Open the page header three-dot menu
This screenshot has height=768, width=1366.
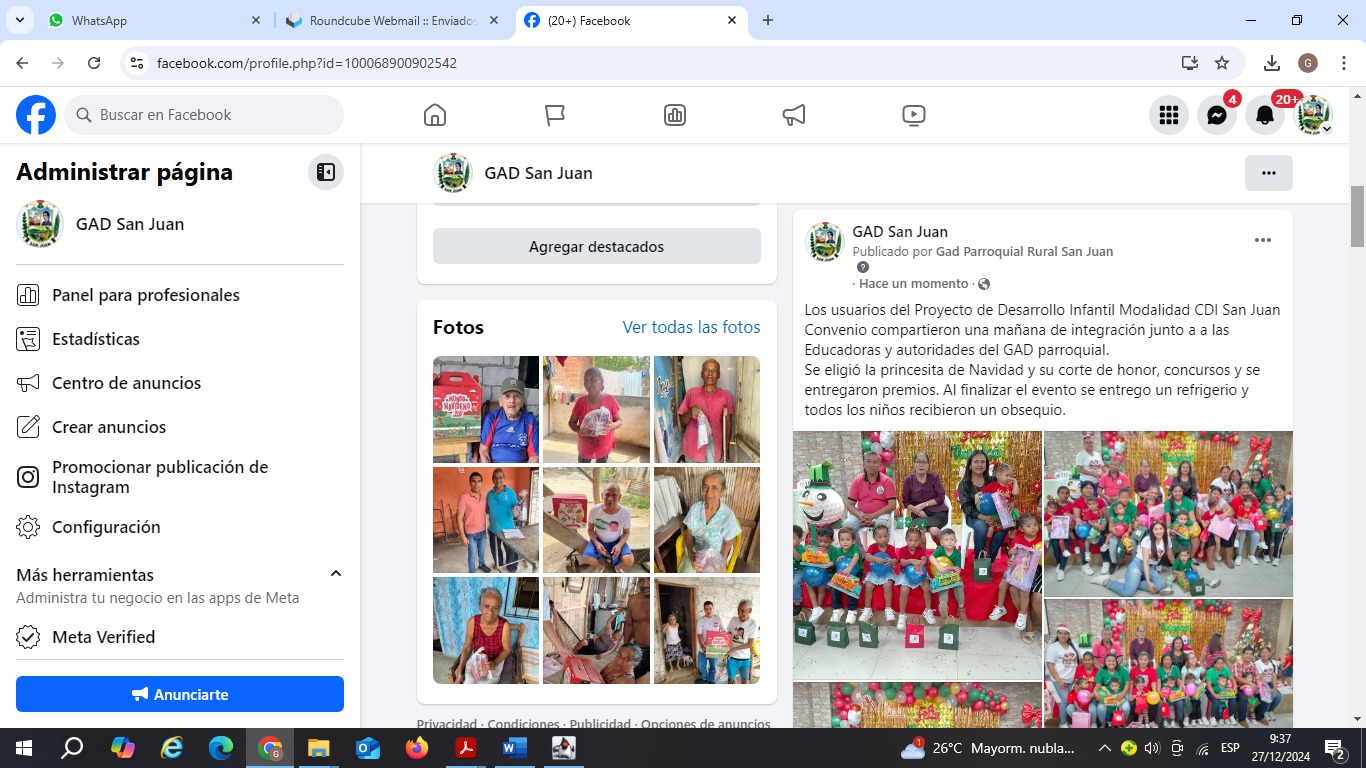pyautogui.click(x=1268, y=173)
